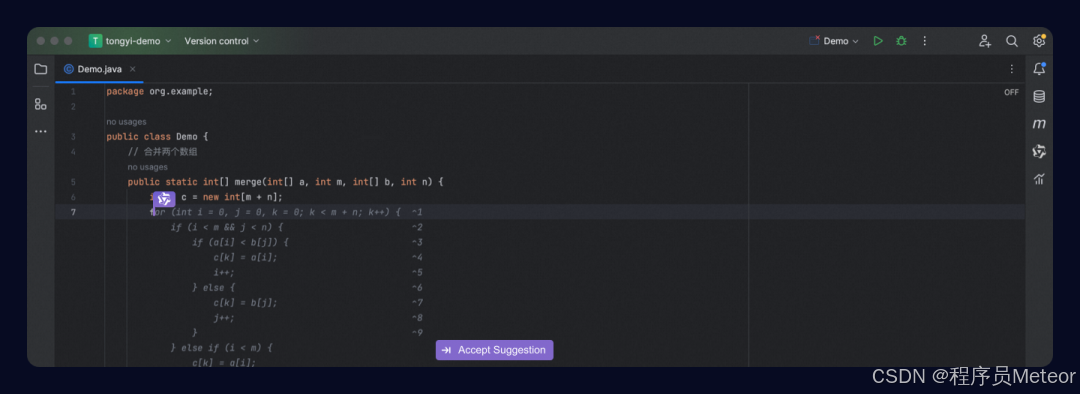This screenshot has width=1080, height=394.
Task: Open the Project folder tool window
Action: click(41, 69)
